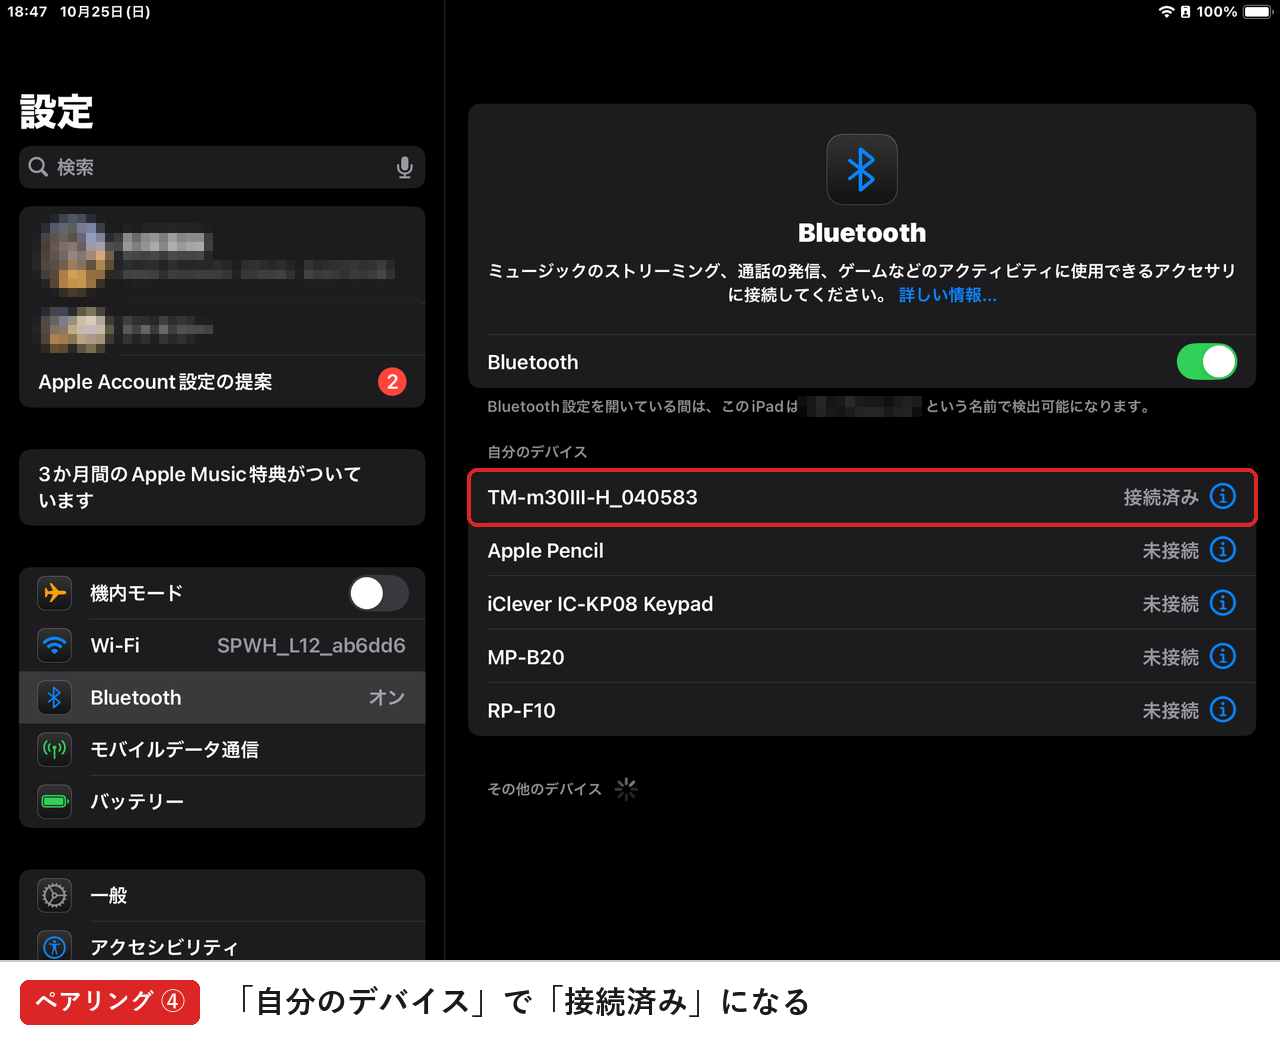Open アクセシビリティ settings

[x=222, y=941]
